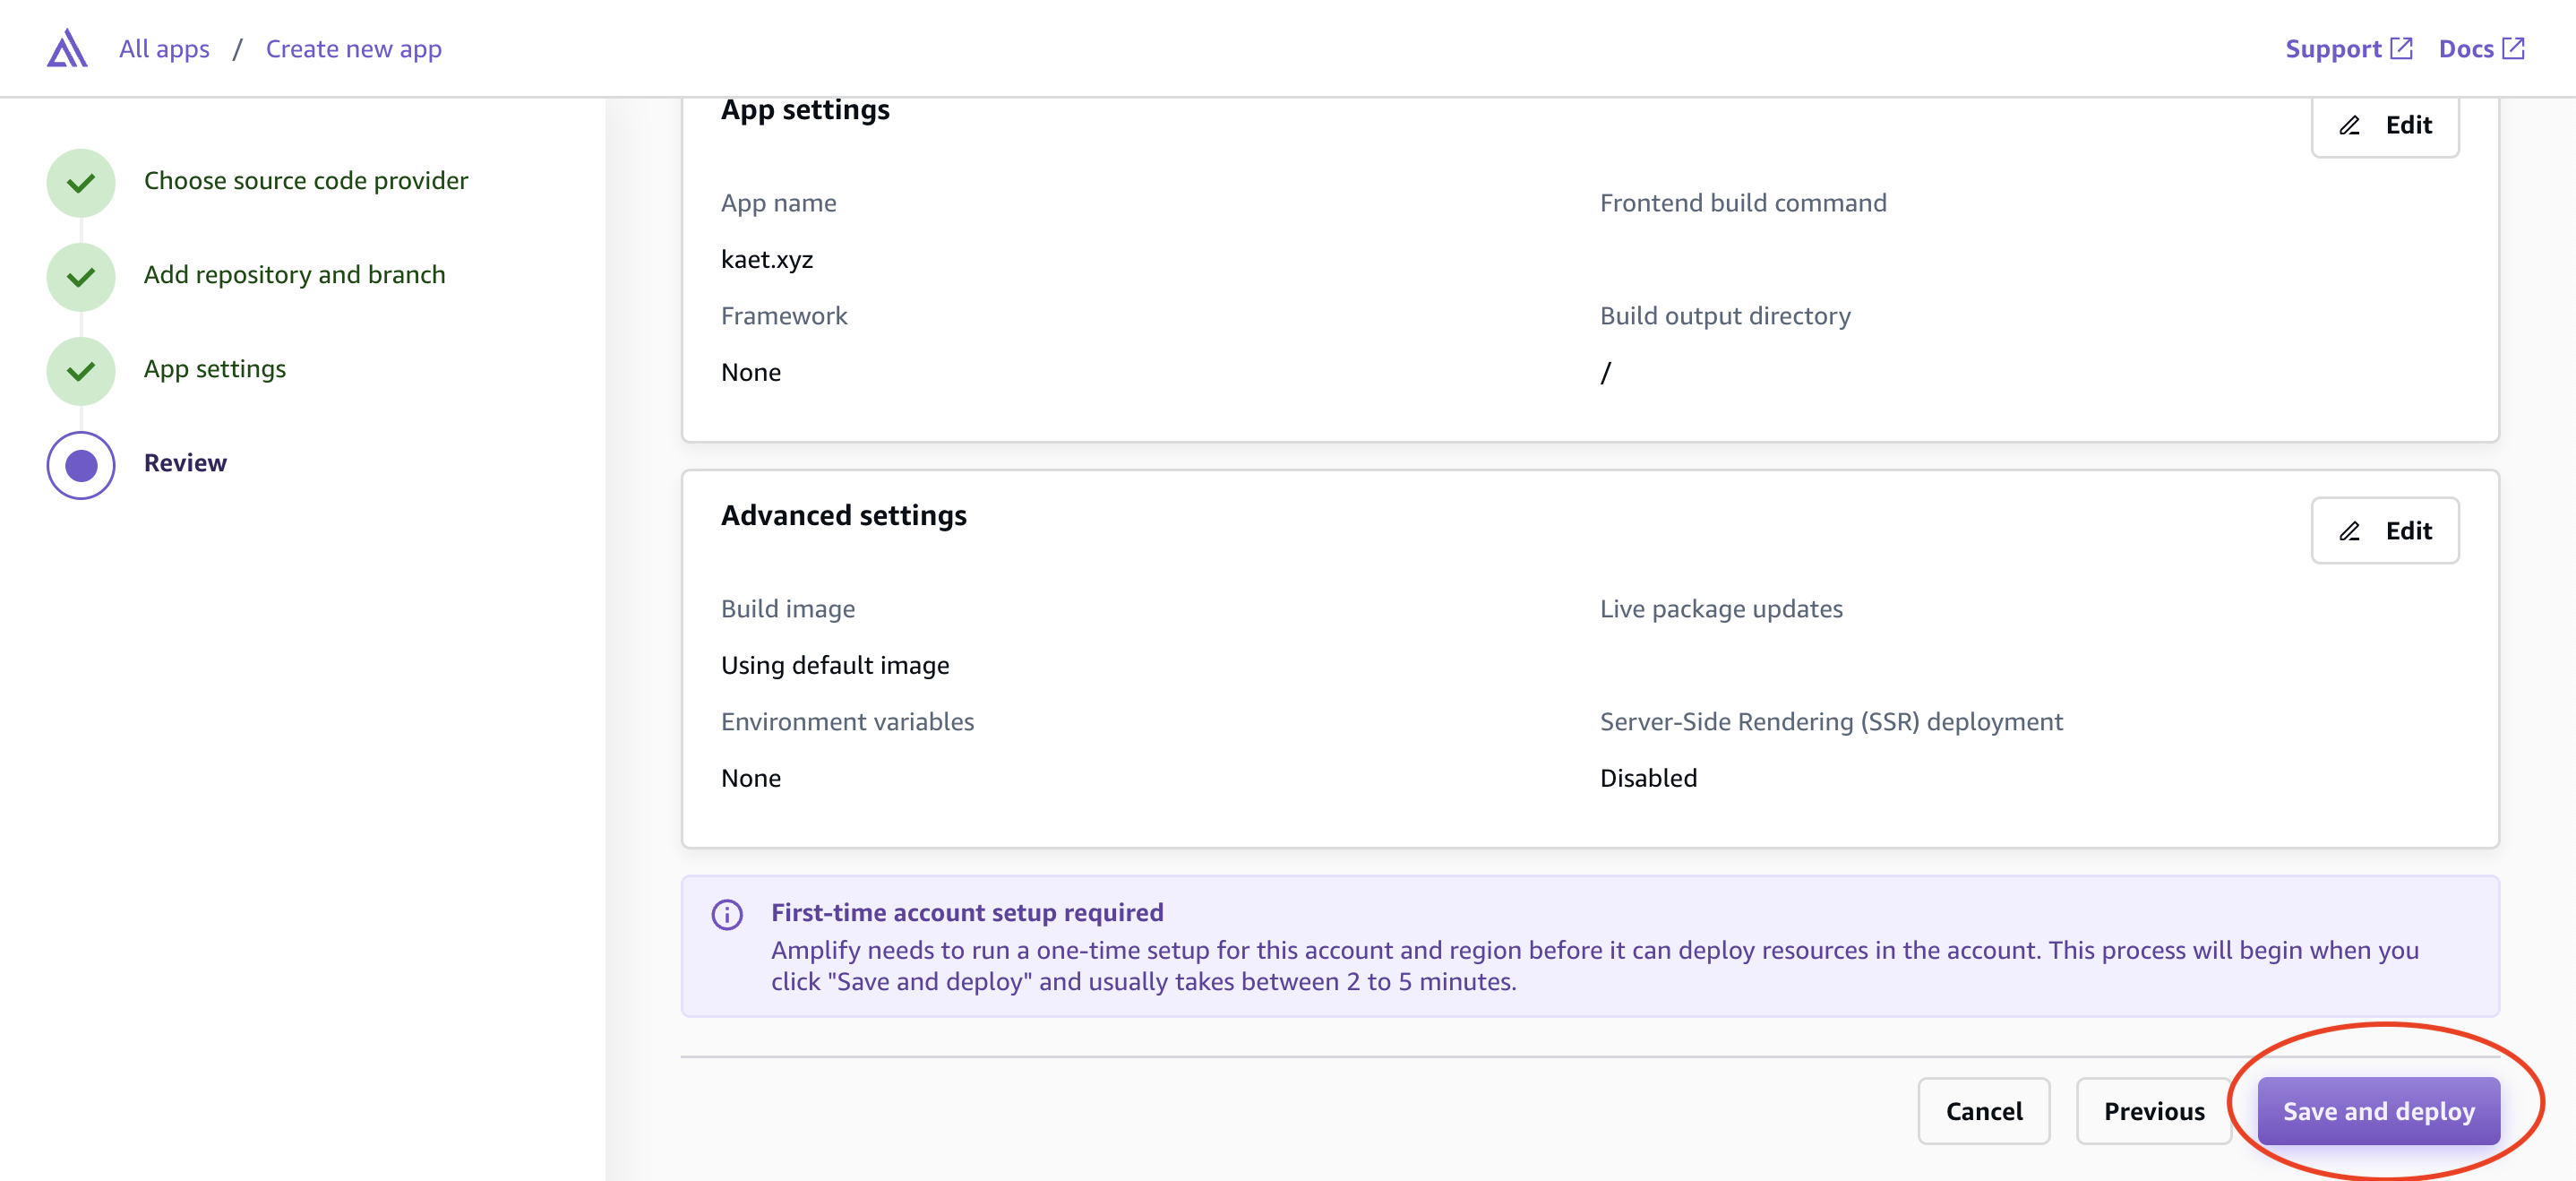
Task: Click the Advanced settings heading
Action: [x=844, y=516]
